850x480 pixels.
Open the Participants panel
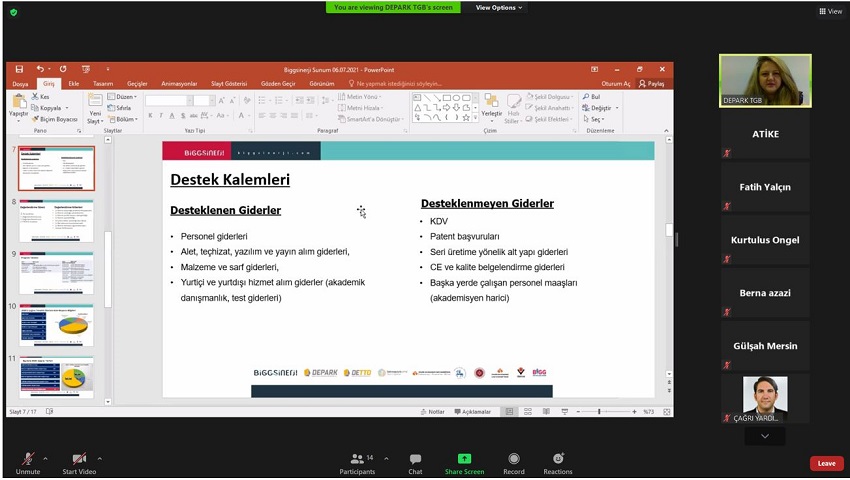tap(357, 460)
